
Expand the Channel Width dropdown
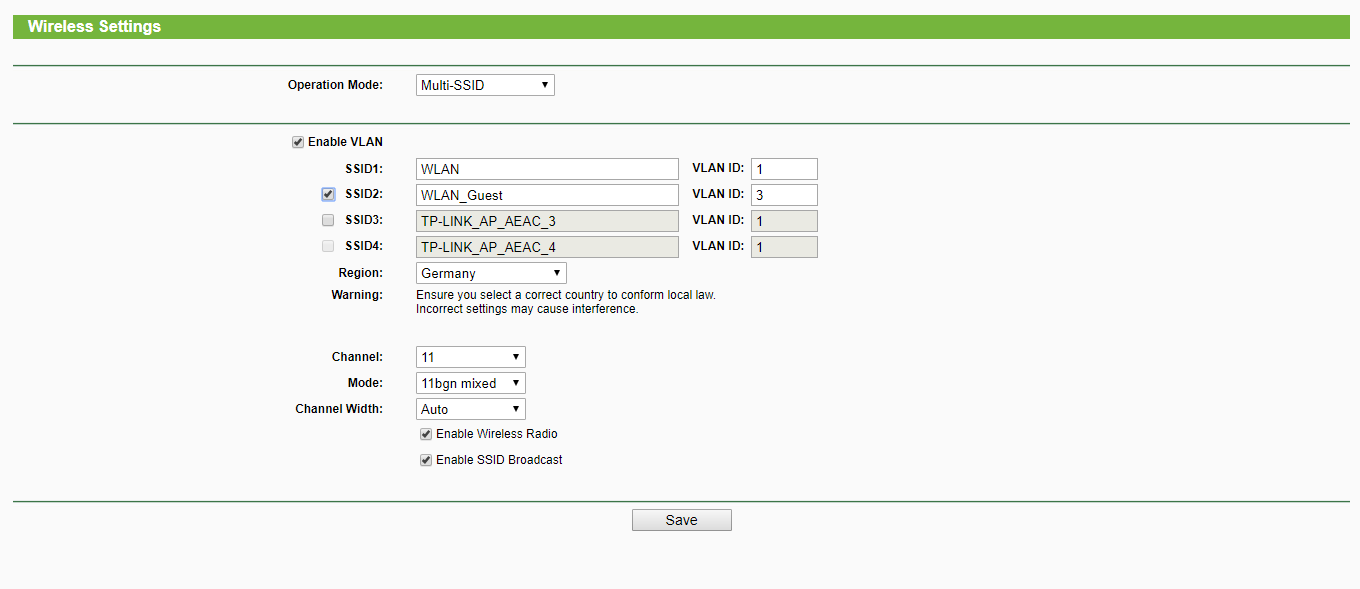(470, 409)
